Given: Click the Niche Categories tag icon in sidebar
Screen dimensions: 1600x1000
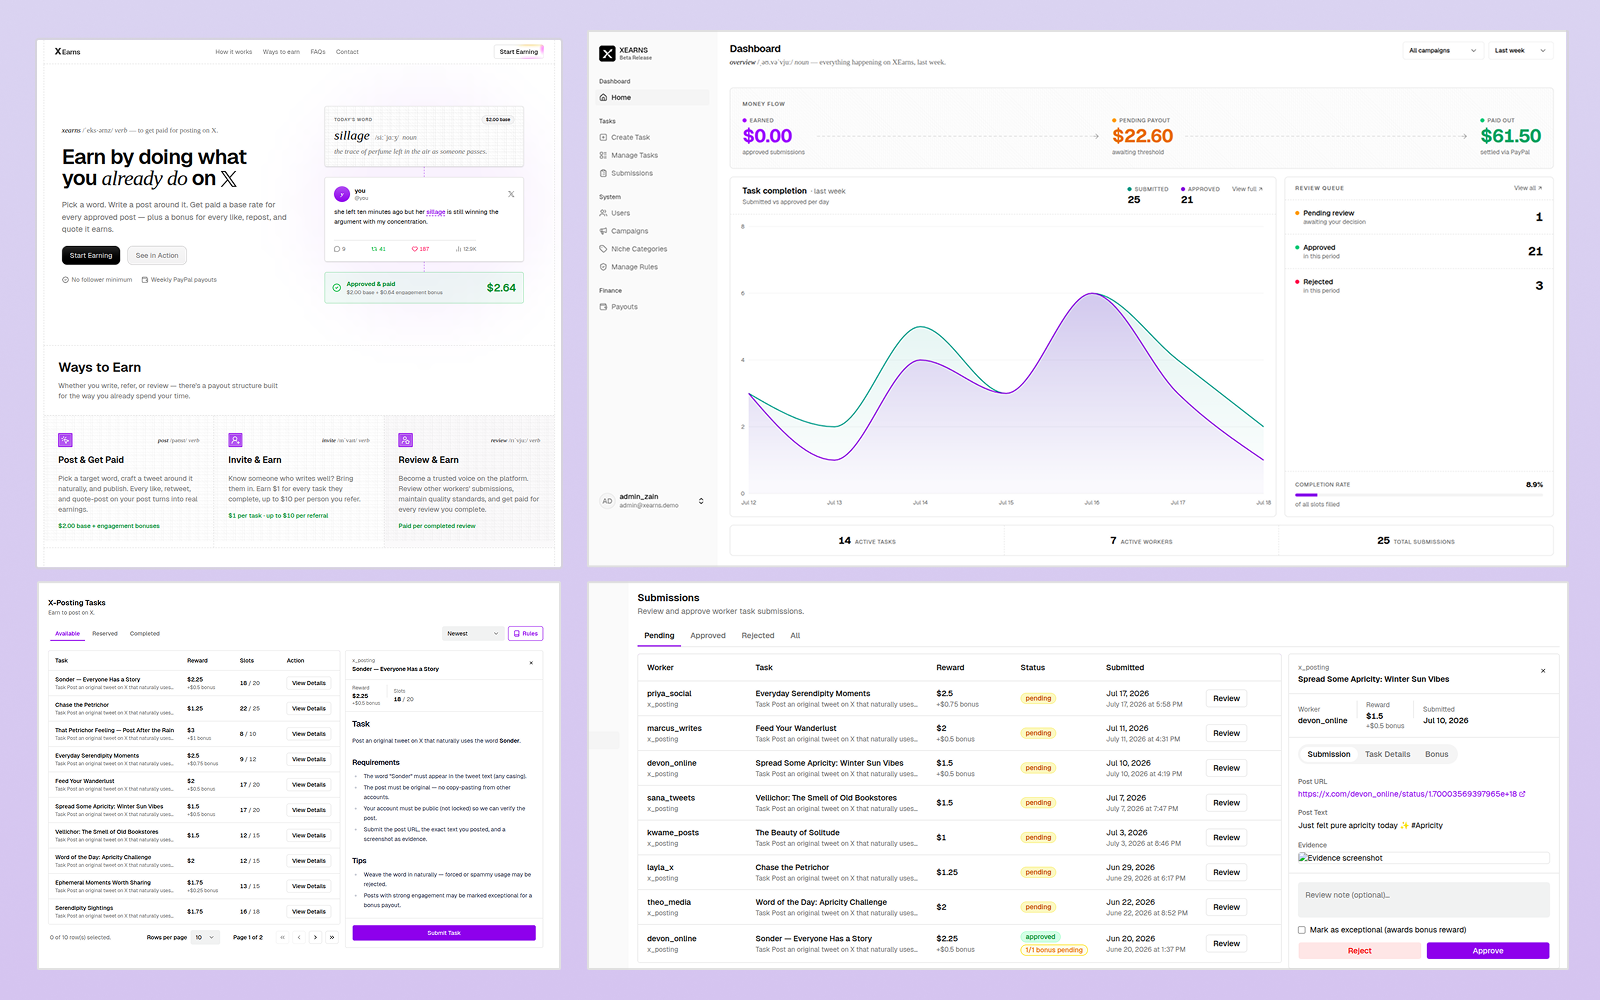Looking at the screenshot, I should click(x=603, y=249).
